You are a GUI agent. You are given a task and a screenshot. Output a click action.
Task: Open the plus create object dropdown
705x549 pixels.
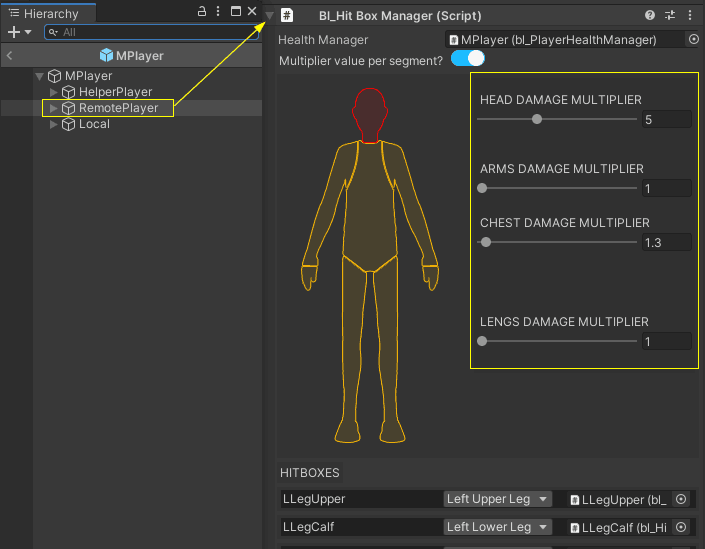pos(19,32)
